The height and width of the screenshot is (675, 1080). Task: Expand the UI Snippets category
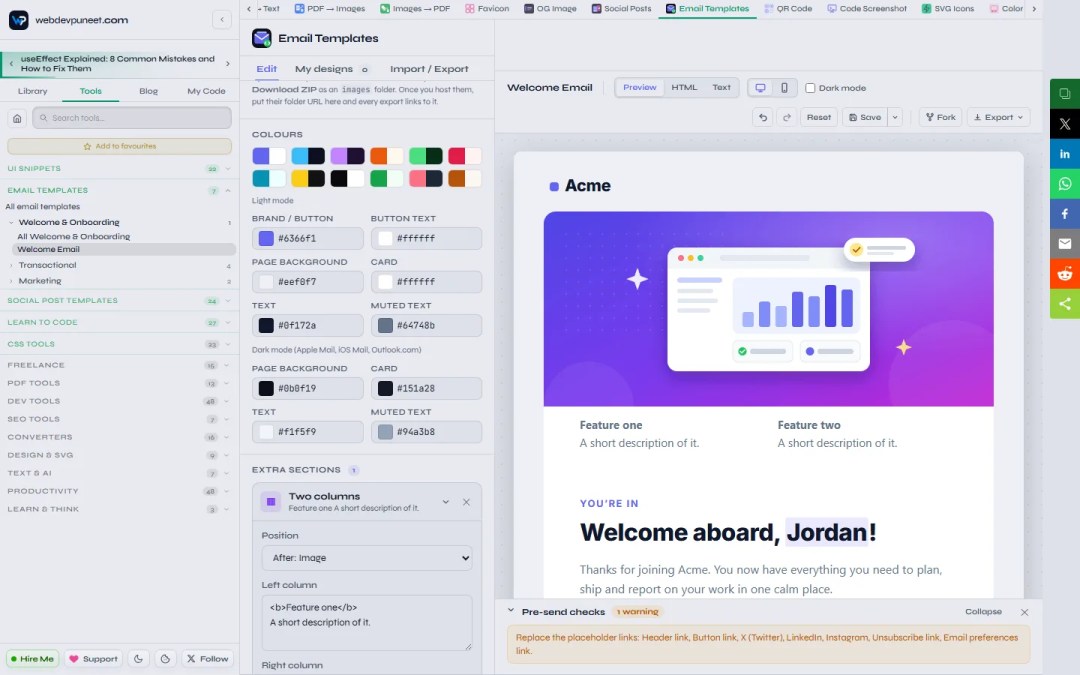[118, 169]
